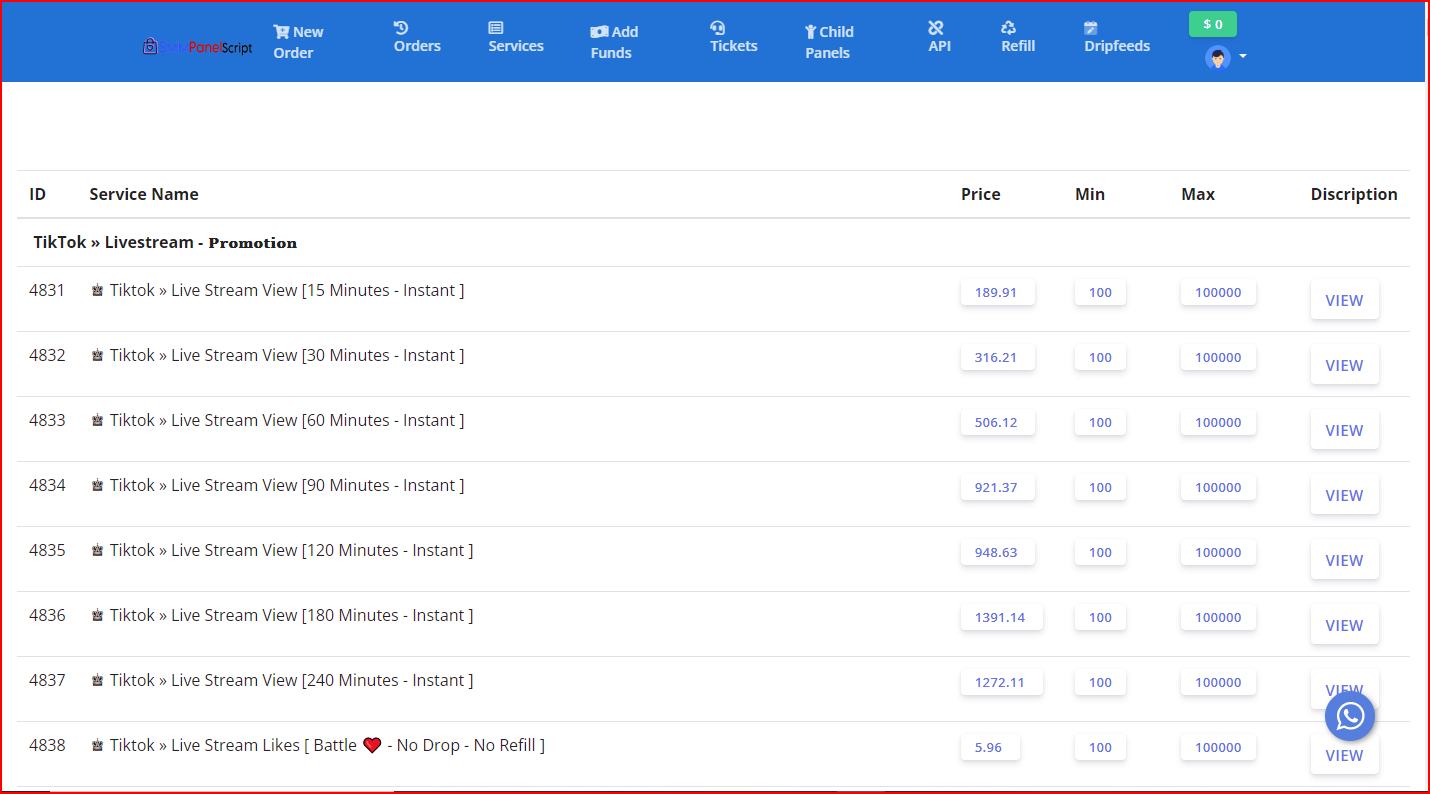This screenshot has height=794, width=1430.
Task: Click the floating WhatsApp chat button
Action: [x=1350, y=716]
